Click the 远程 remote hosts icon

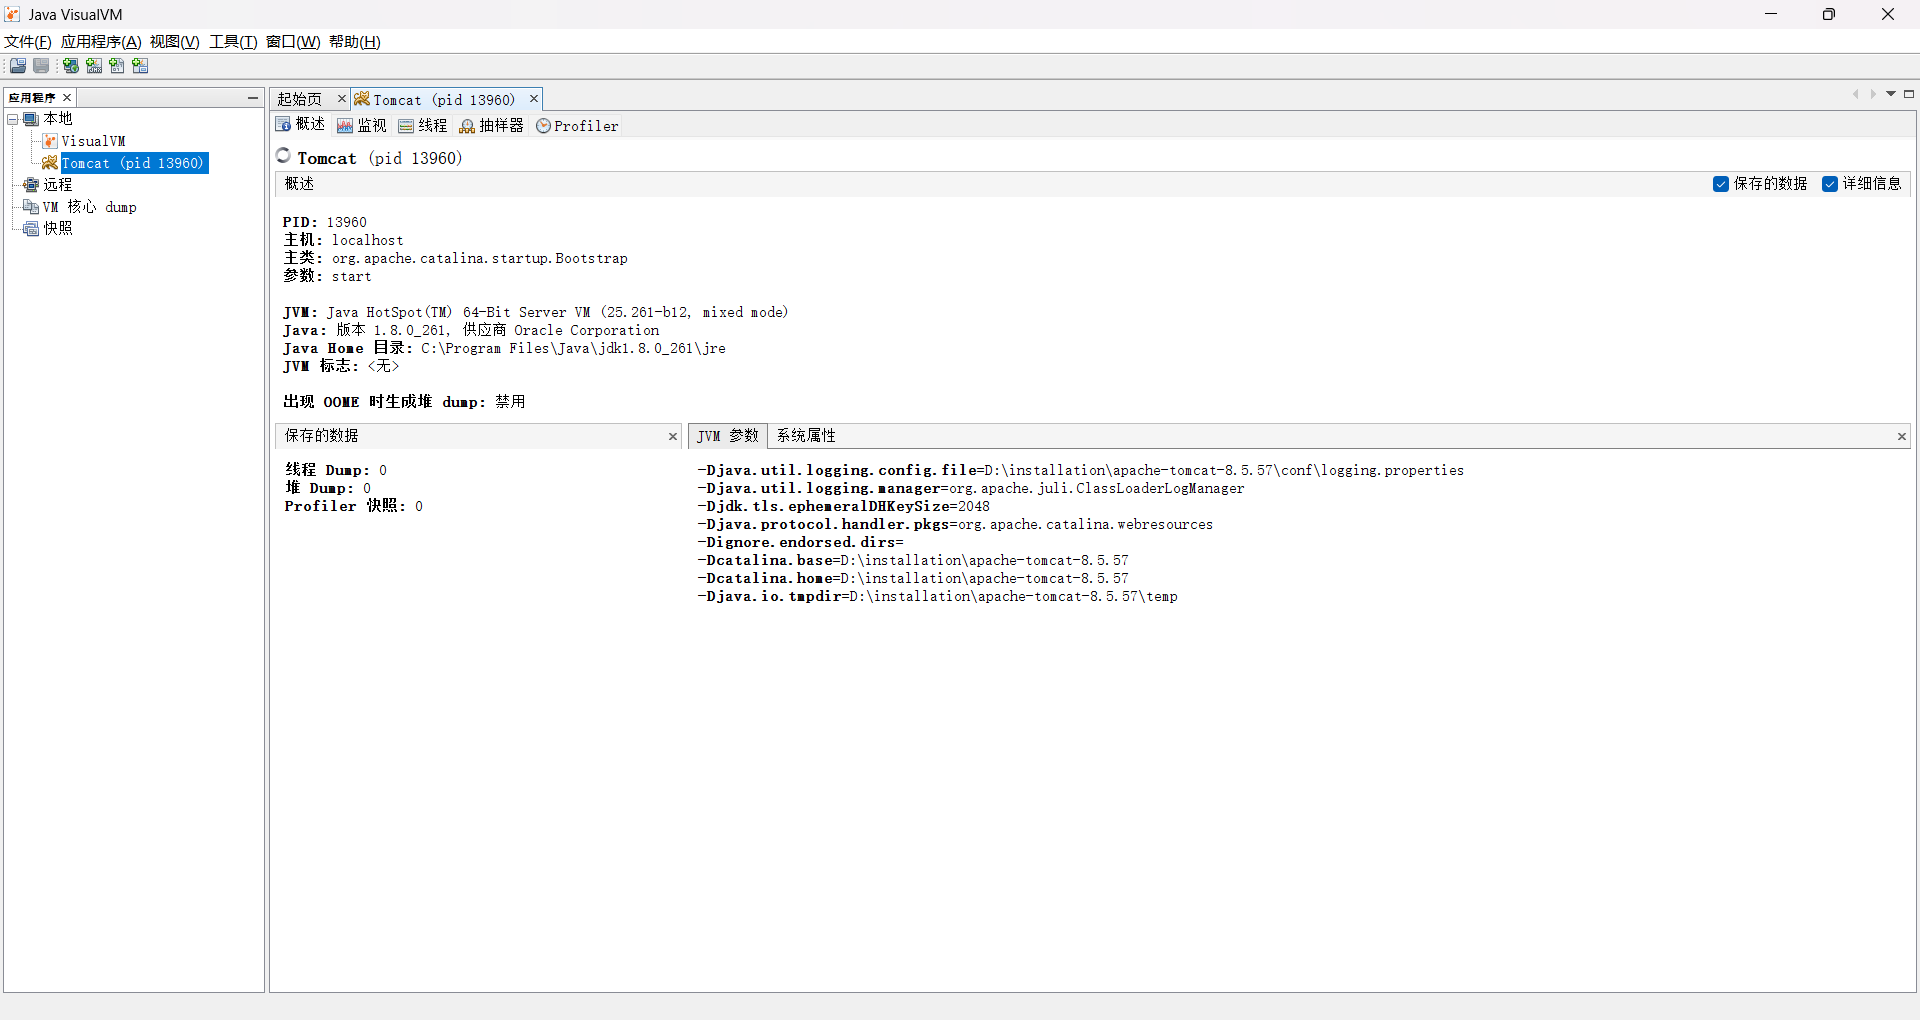tap(31, 185)
